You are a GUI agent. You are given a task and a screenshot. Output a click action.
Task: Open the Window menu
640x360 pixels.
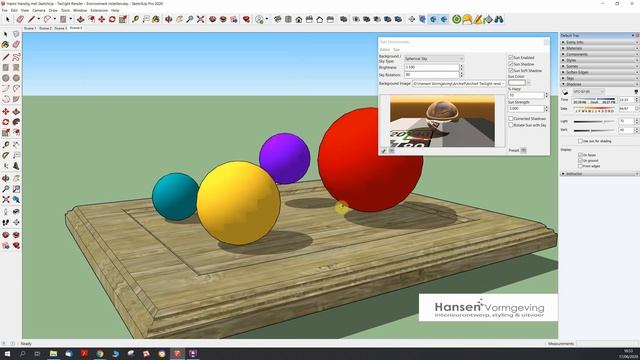(80, 10)
